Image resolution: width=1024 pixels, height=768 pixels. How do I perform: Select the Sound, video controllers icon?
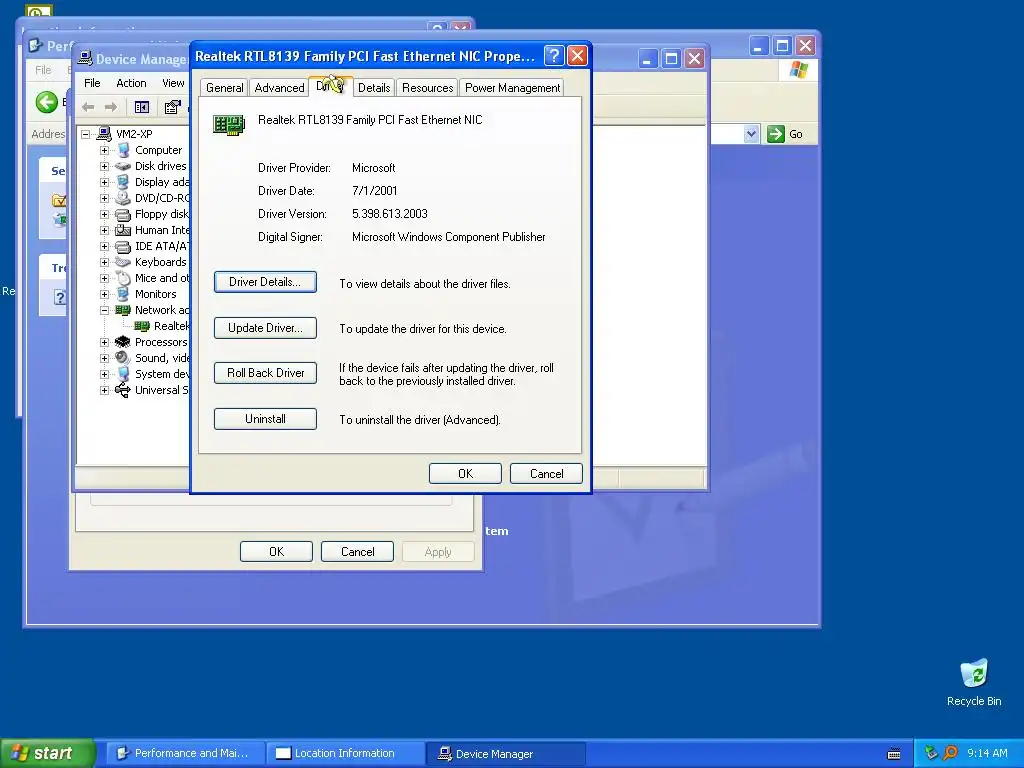(123, 358)
